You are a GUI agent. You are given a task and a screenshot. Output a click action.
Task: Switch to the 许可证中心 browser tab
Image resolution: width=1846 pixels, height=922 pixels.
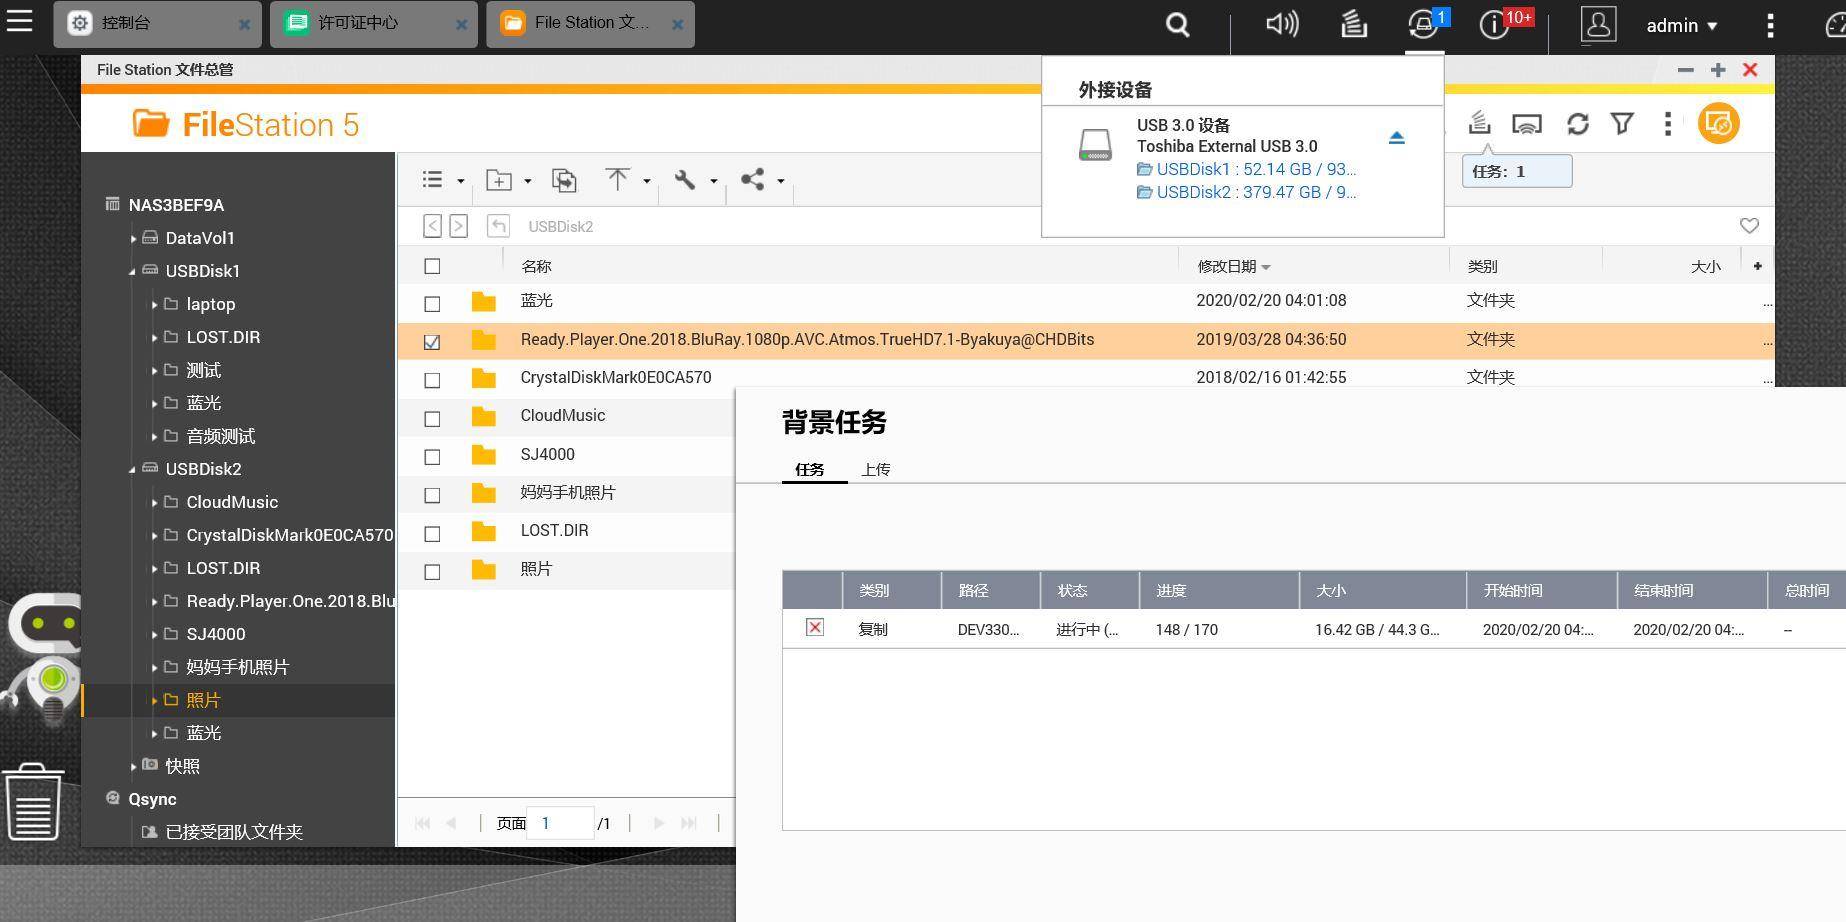point(360,22)
